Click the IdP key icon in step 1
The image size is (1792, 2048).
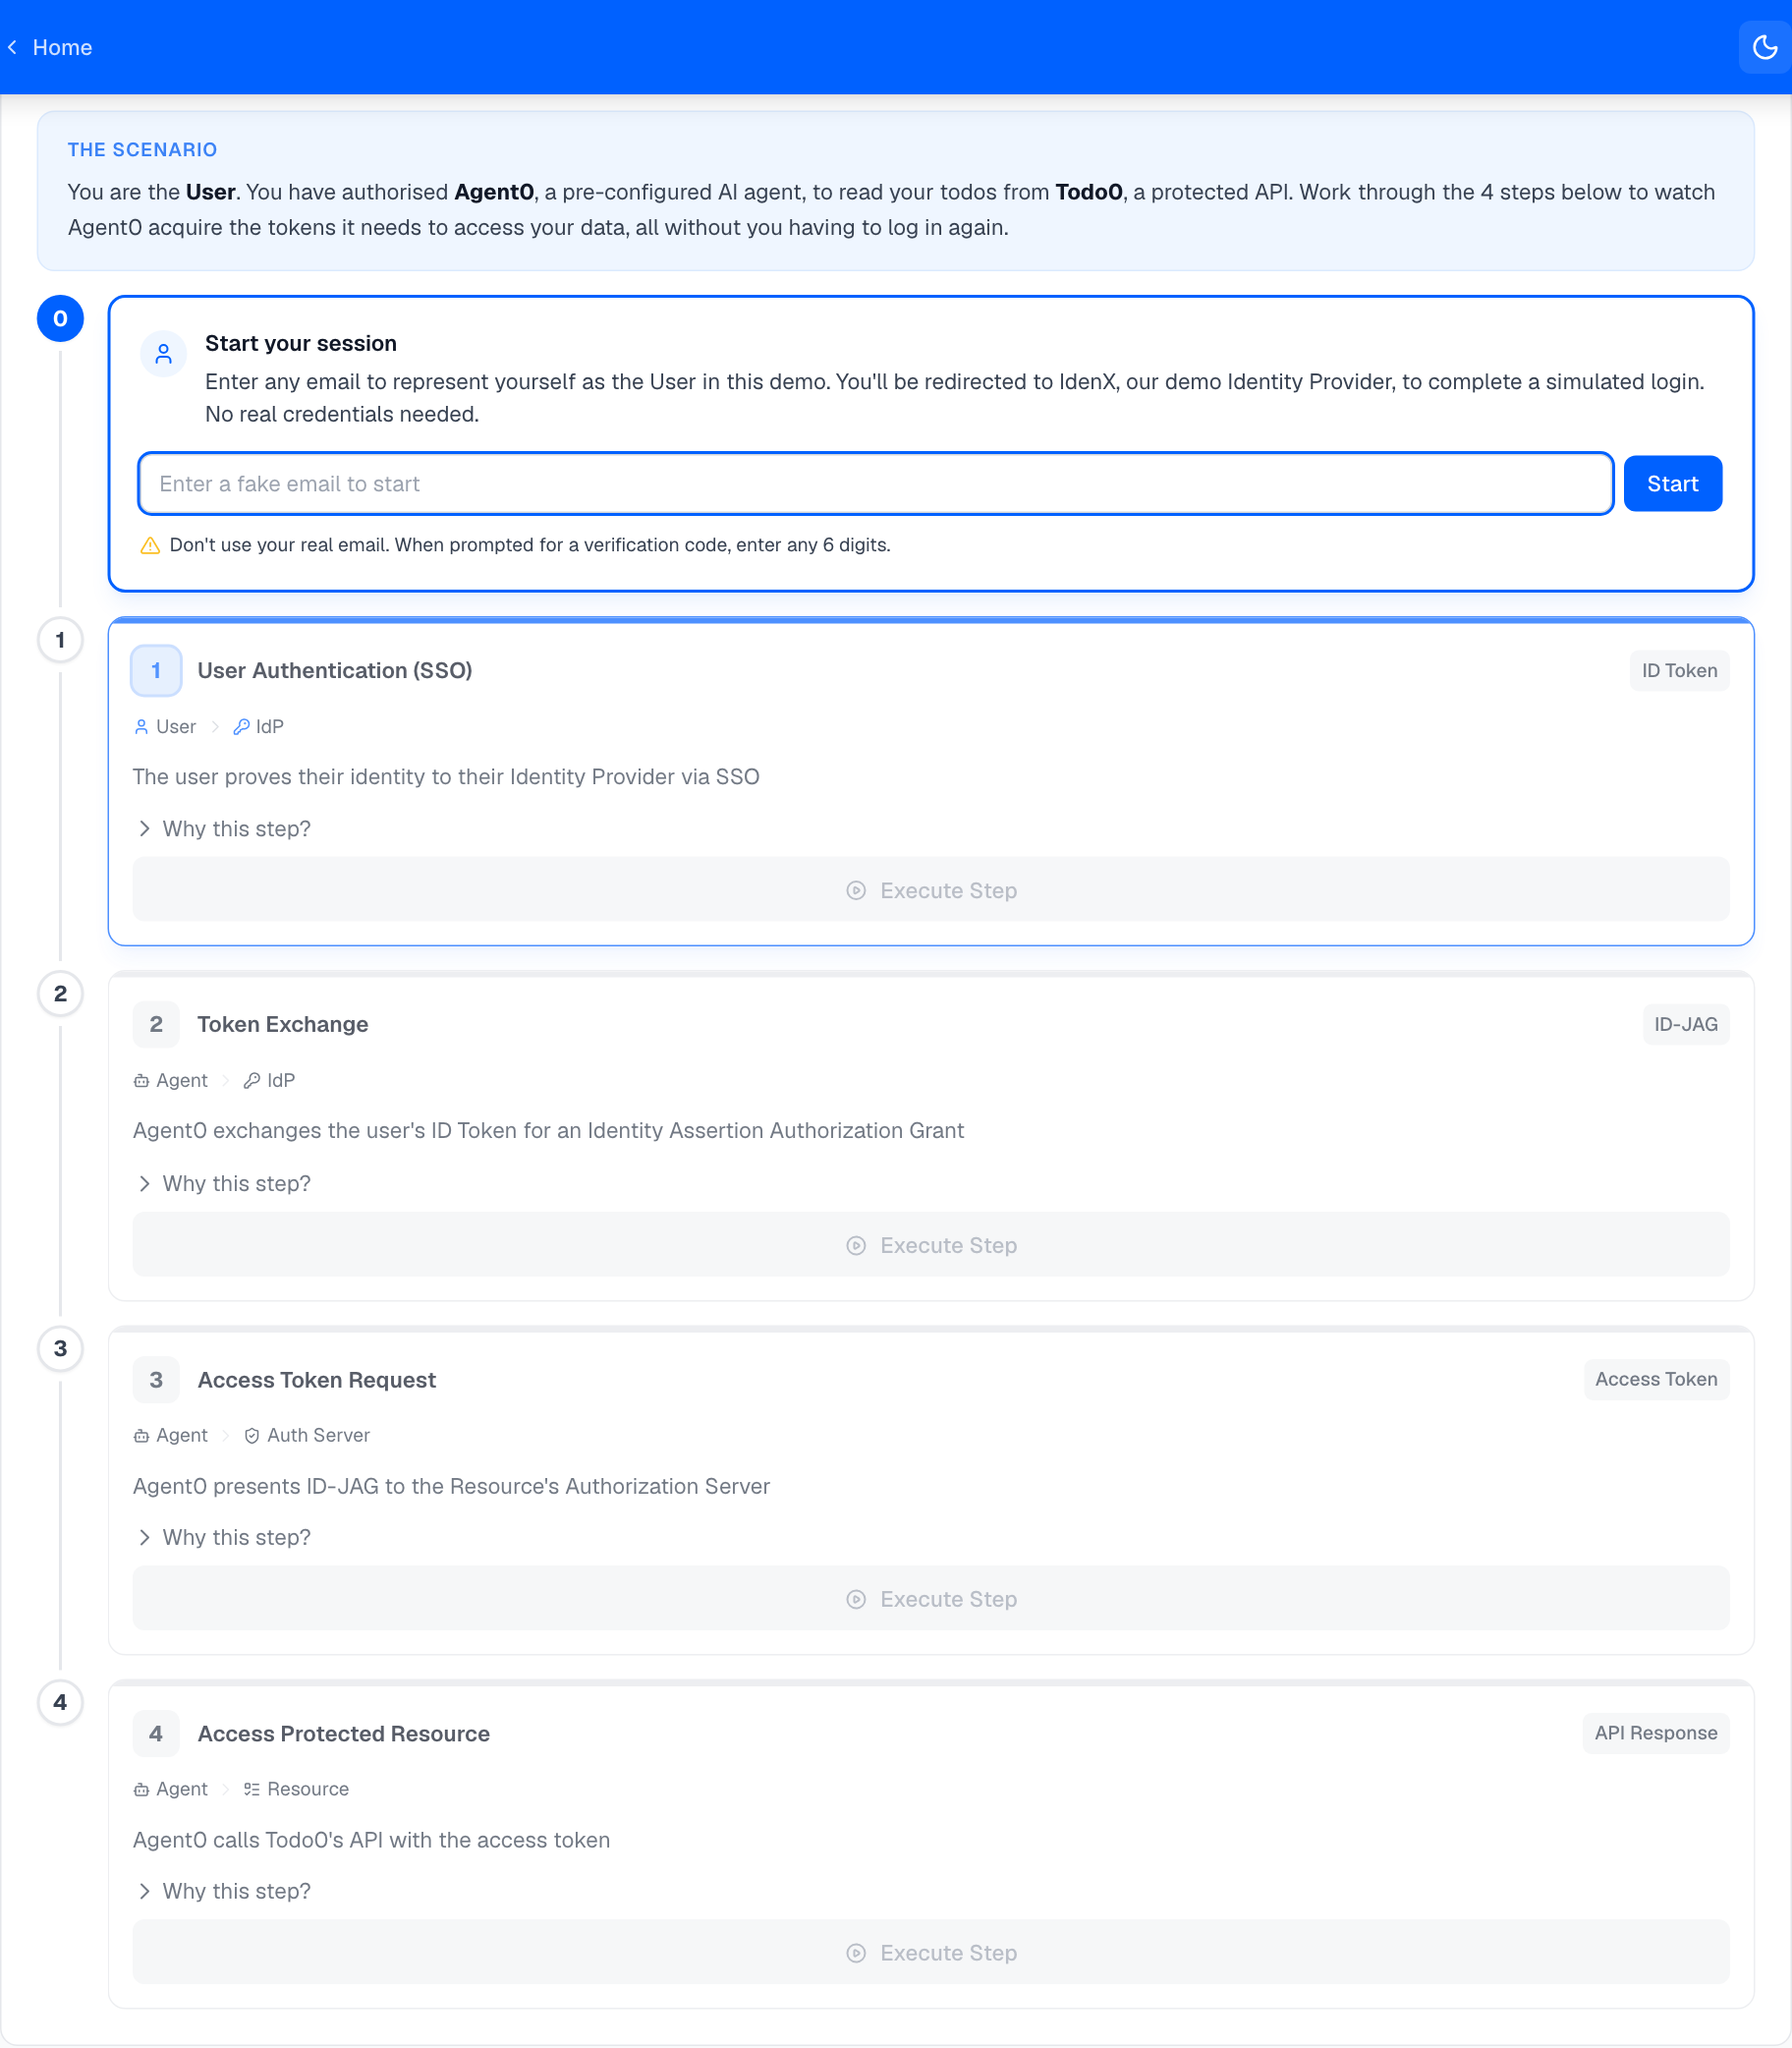pyautogui.click(x=242, y=726)
